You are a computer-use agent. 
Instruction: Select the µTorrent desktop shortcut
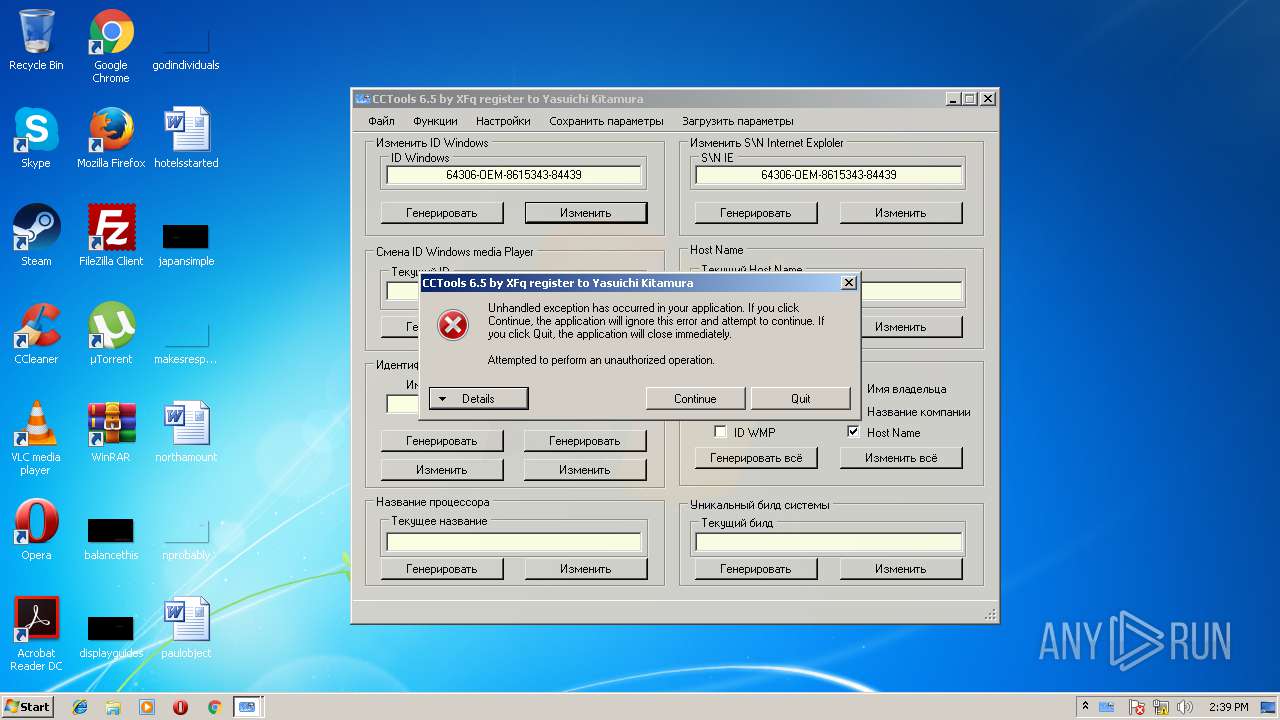pos(111,334)
